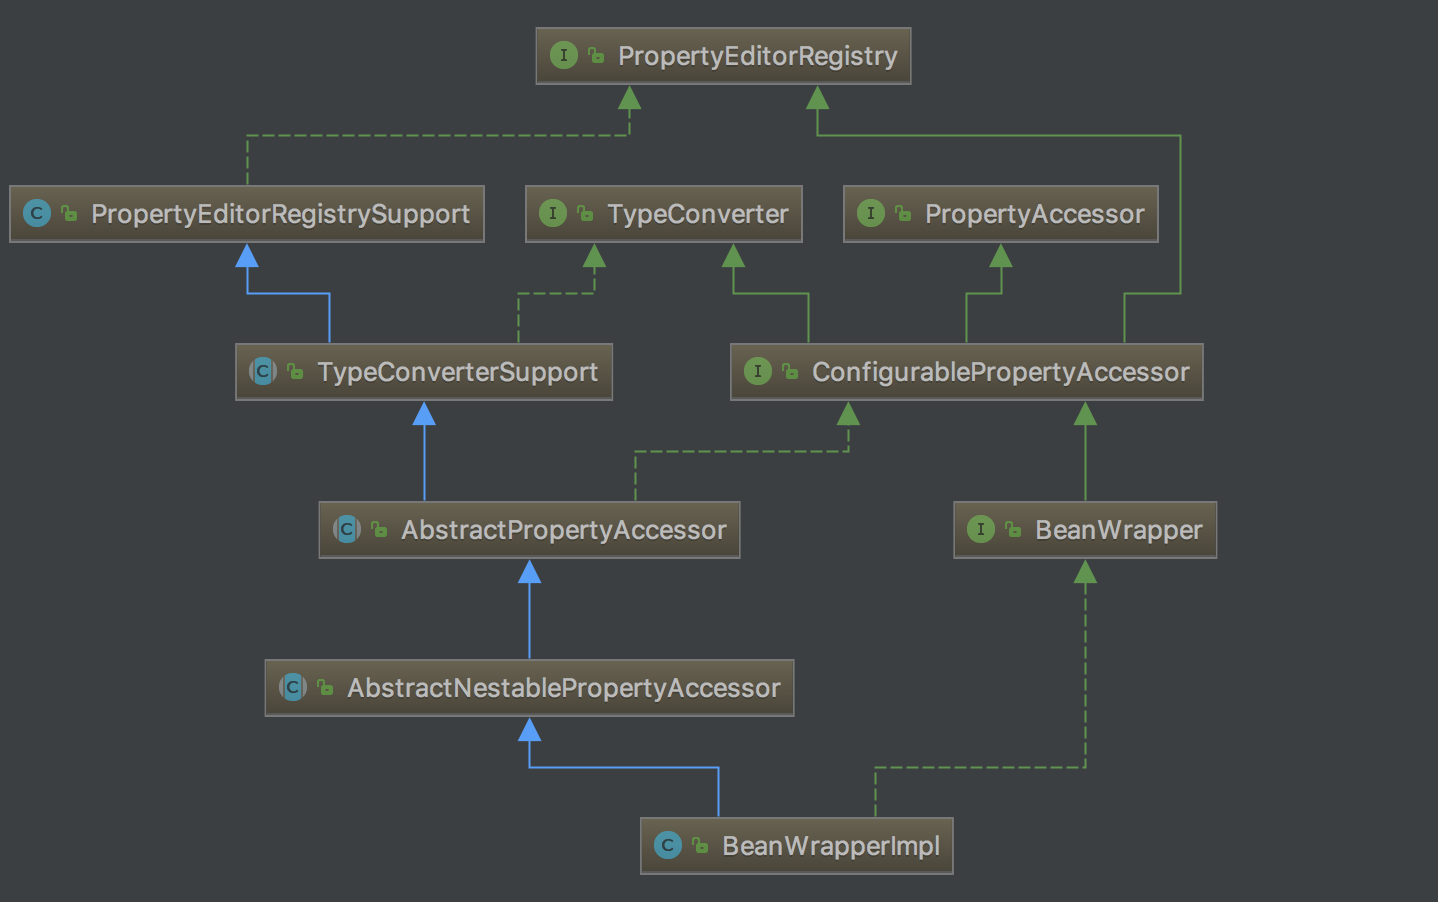
Task: Click the abstract class icon on TypeConverterSupport
Action: 263,371
